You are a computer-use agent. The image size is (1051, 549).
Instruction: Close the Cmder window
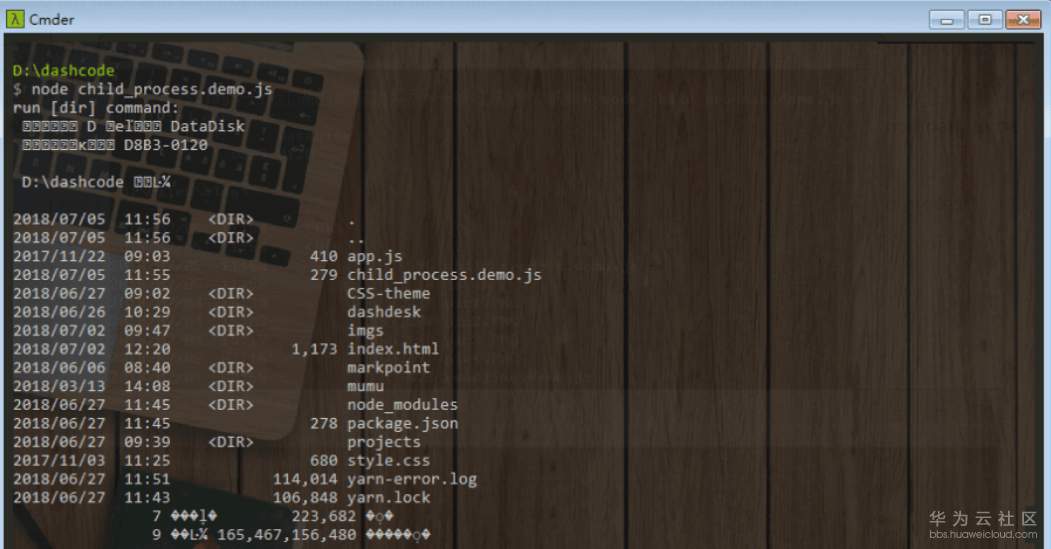coord(1023,20)
